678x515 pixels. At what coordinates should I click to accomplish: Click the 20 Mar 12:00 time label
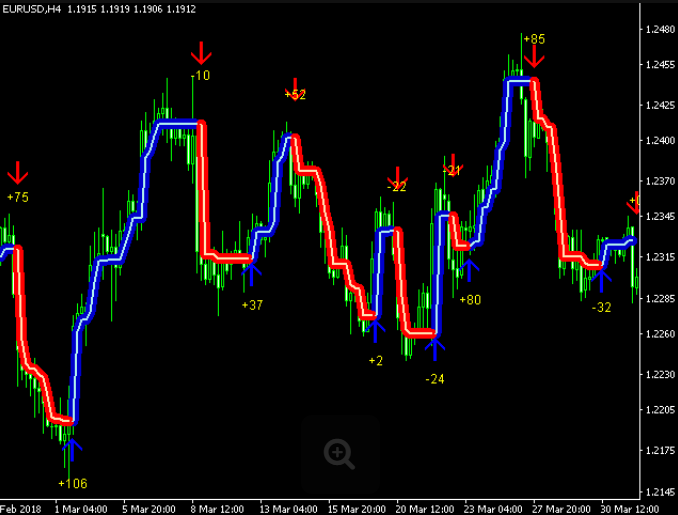tap(425, 509)
